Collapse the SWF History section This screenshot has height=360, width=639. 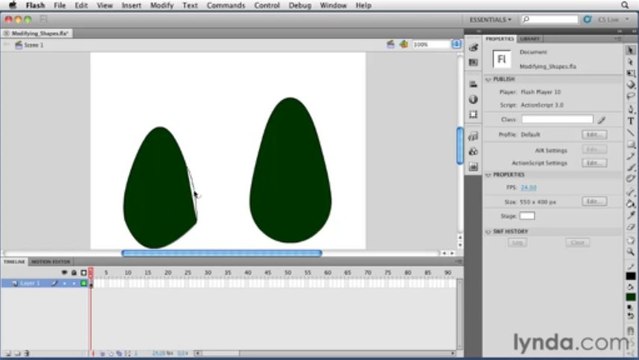[x=488, y=232]
